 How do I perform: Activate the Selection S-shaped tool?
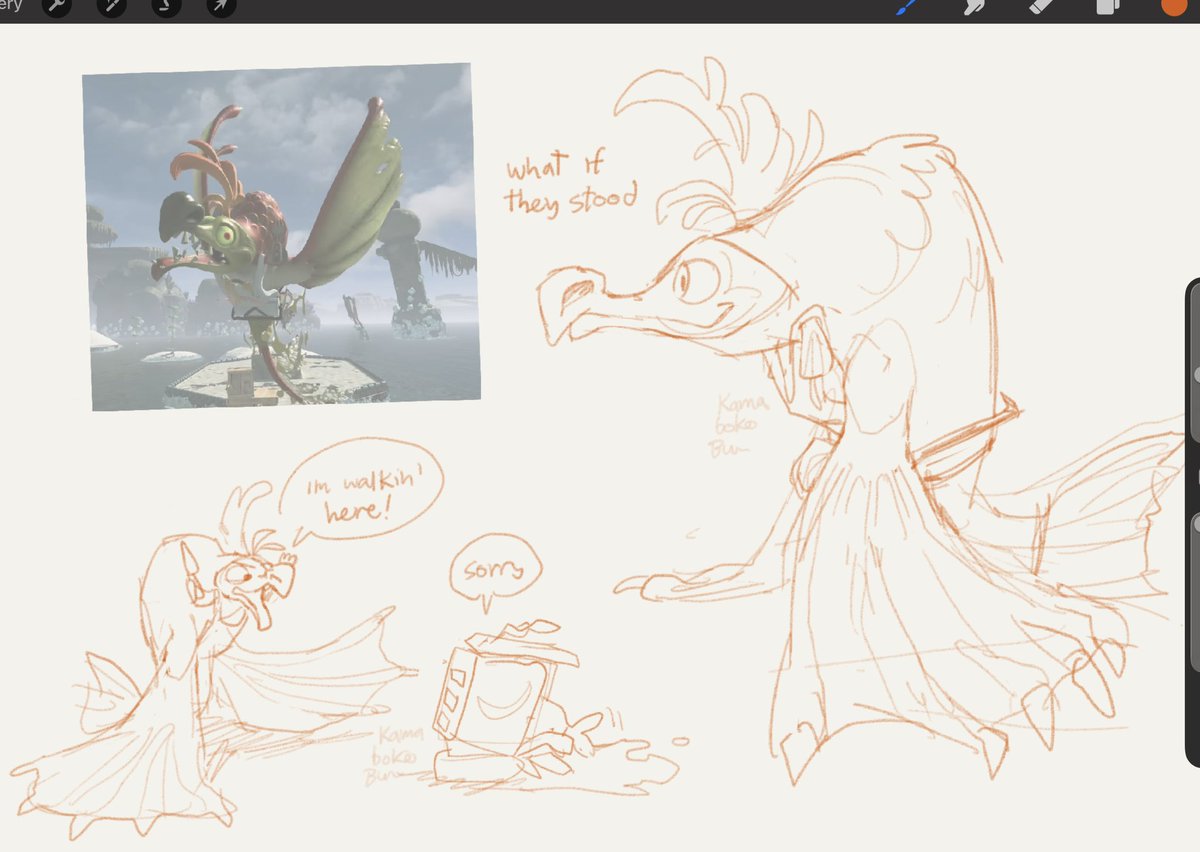167,6
